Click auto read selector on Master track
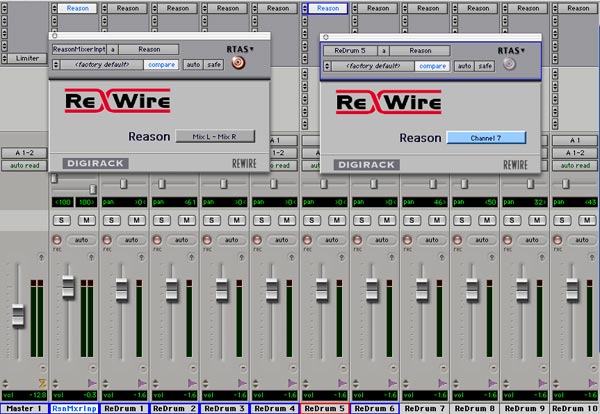 tap(24, 166)
